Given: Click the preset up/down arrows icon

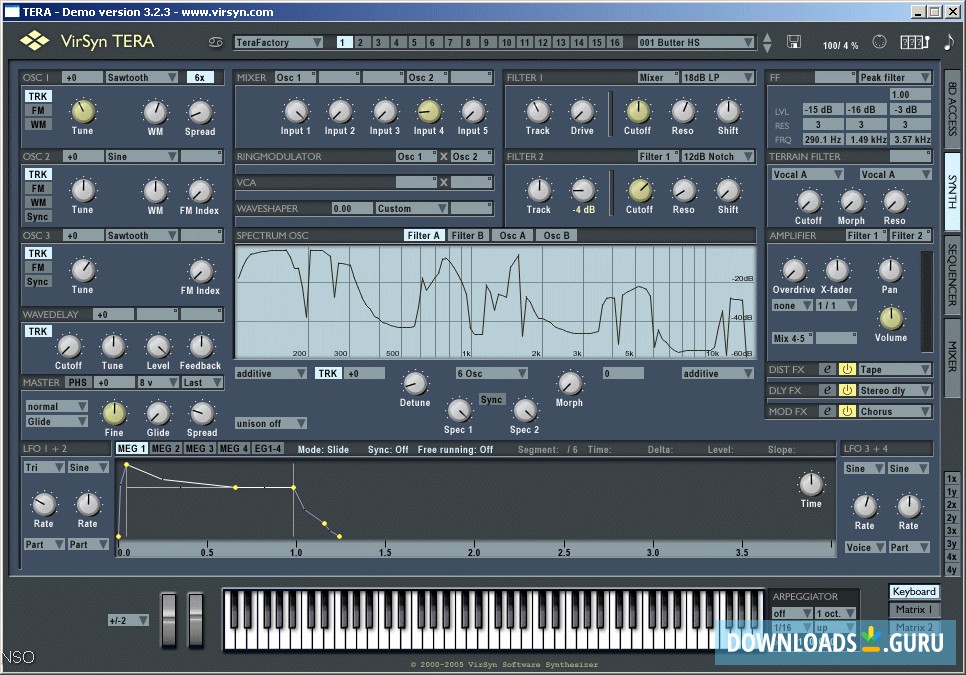Looking at the screenshot, I should coord(767,43).
